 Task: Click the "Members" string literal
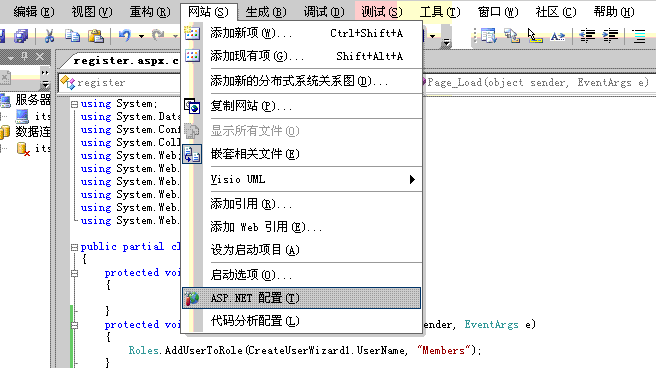tap(444, 350)
